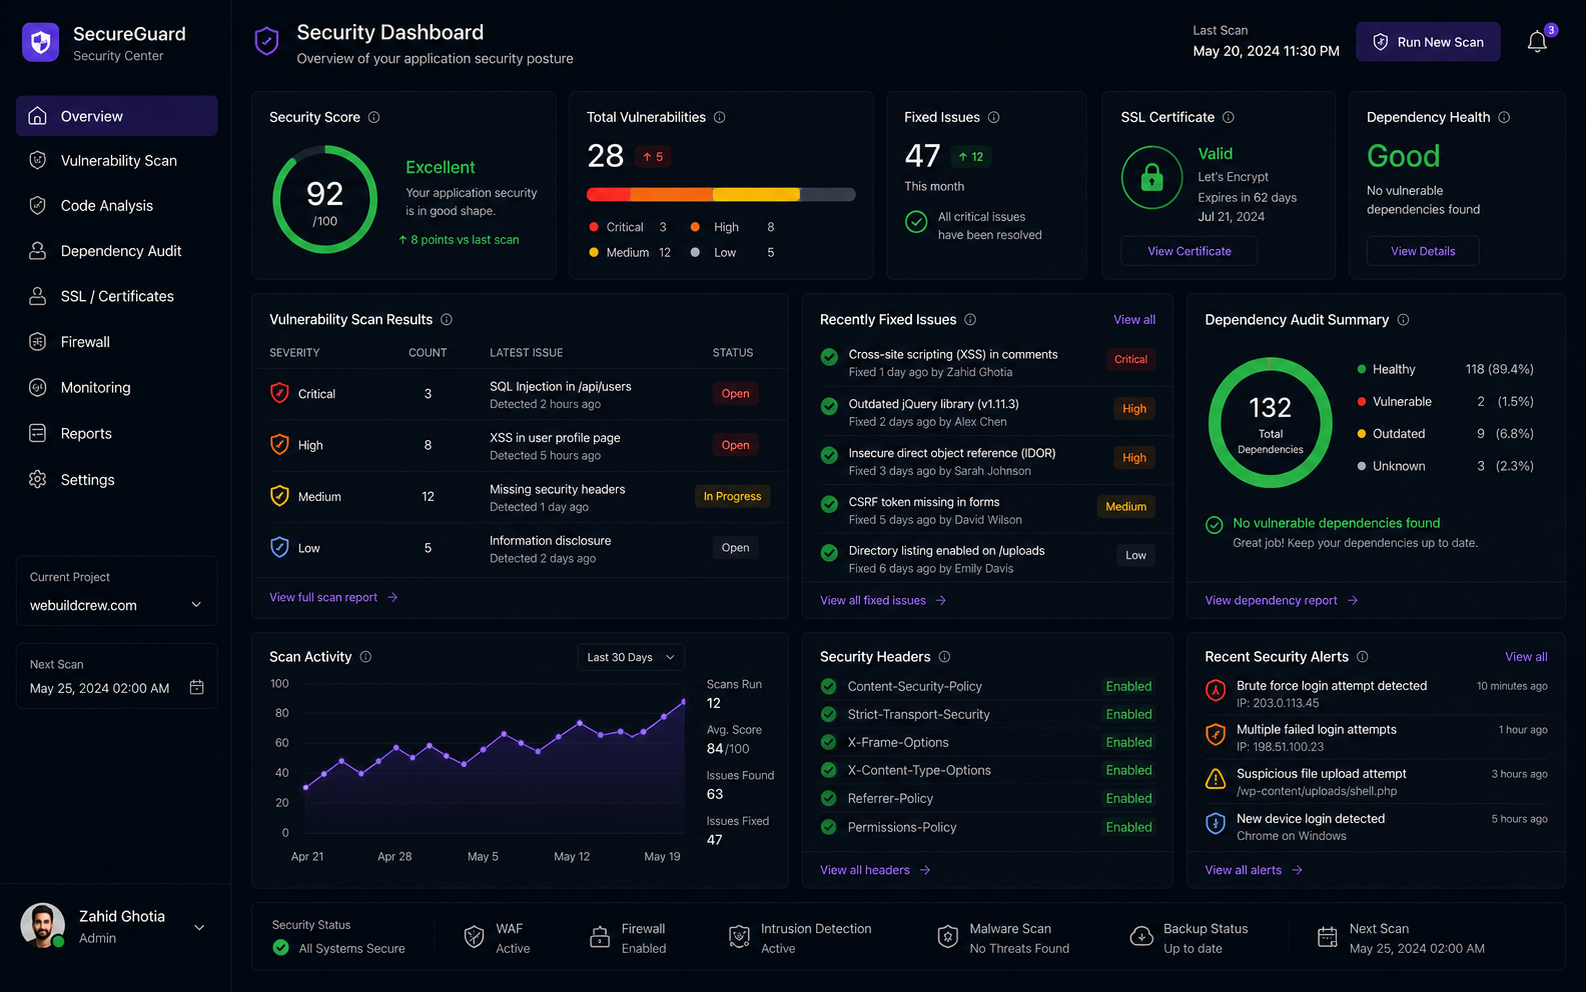The width and height of the screenshot is (1586, 992).
Task: Click check mark beside Content-Security-Policy header
Action: (828, 686)
